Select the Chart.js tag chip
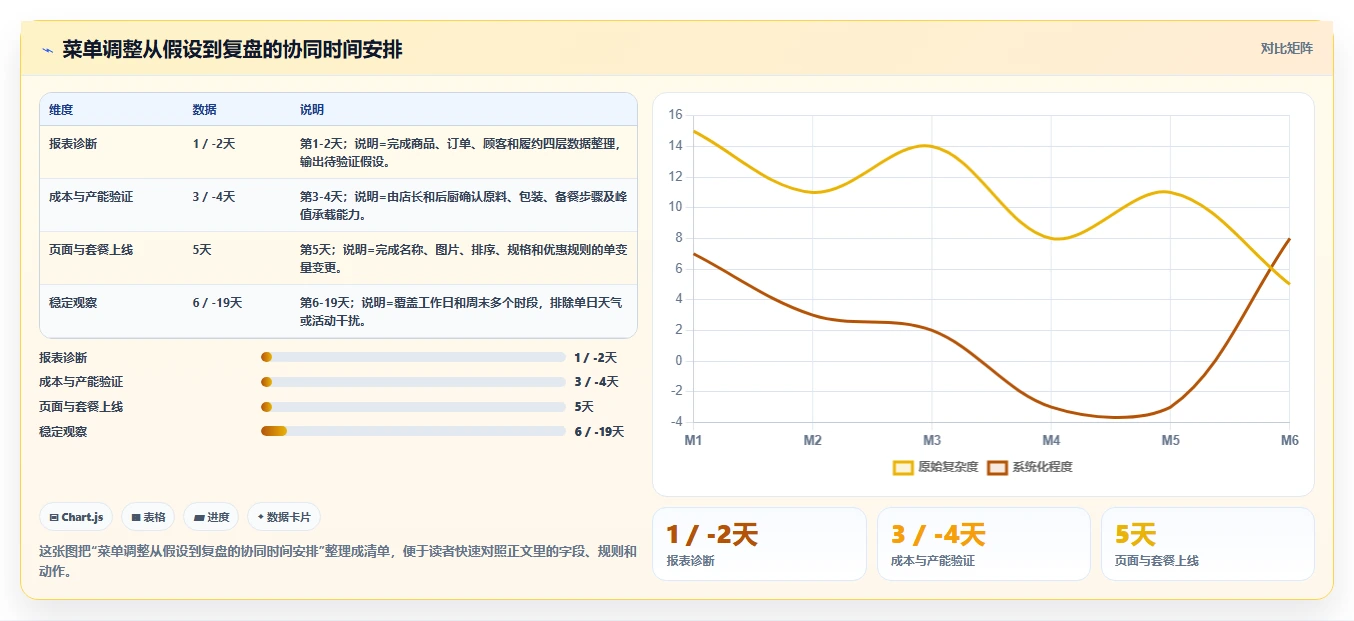Viewport: 1354px width, 621px height. tap(77, 517)
